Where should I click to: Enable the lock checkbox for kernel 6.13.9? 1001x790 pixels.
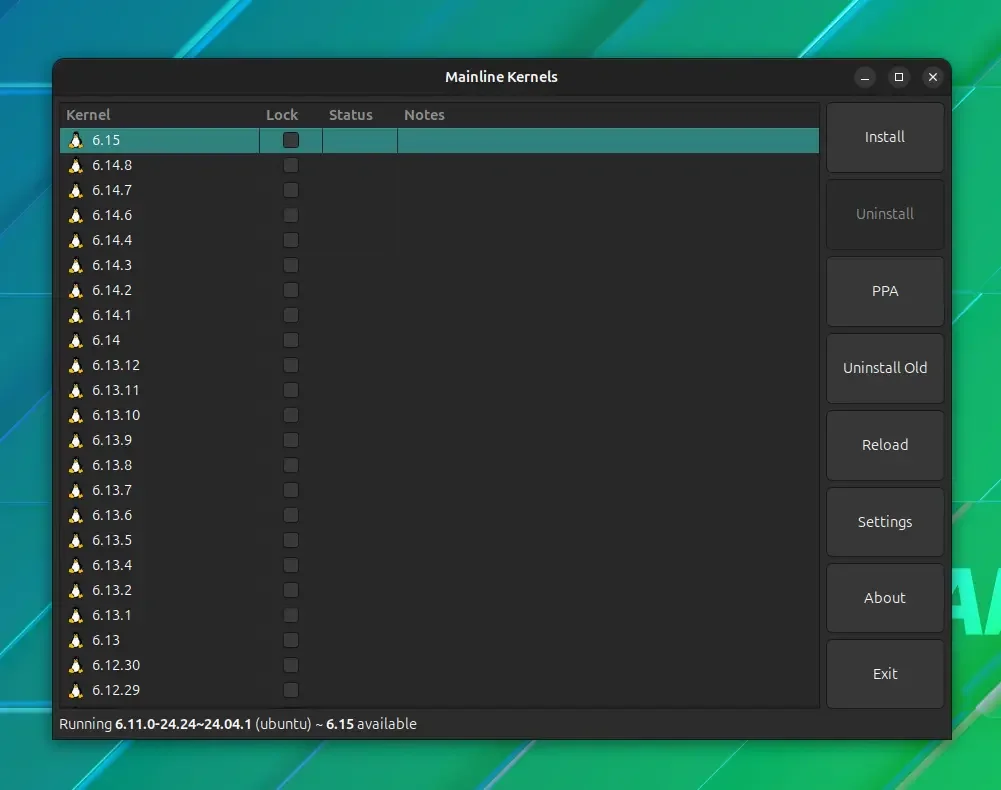click(x=290, y=440)
